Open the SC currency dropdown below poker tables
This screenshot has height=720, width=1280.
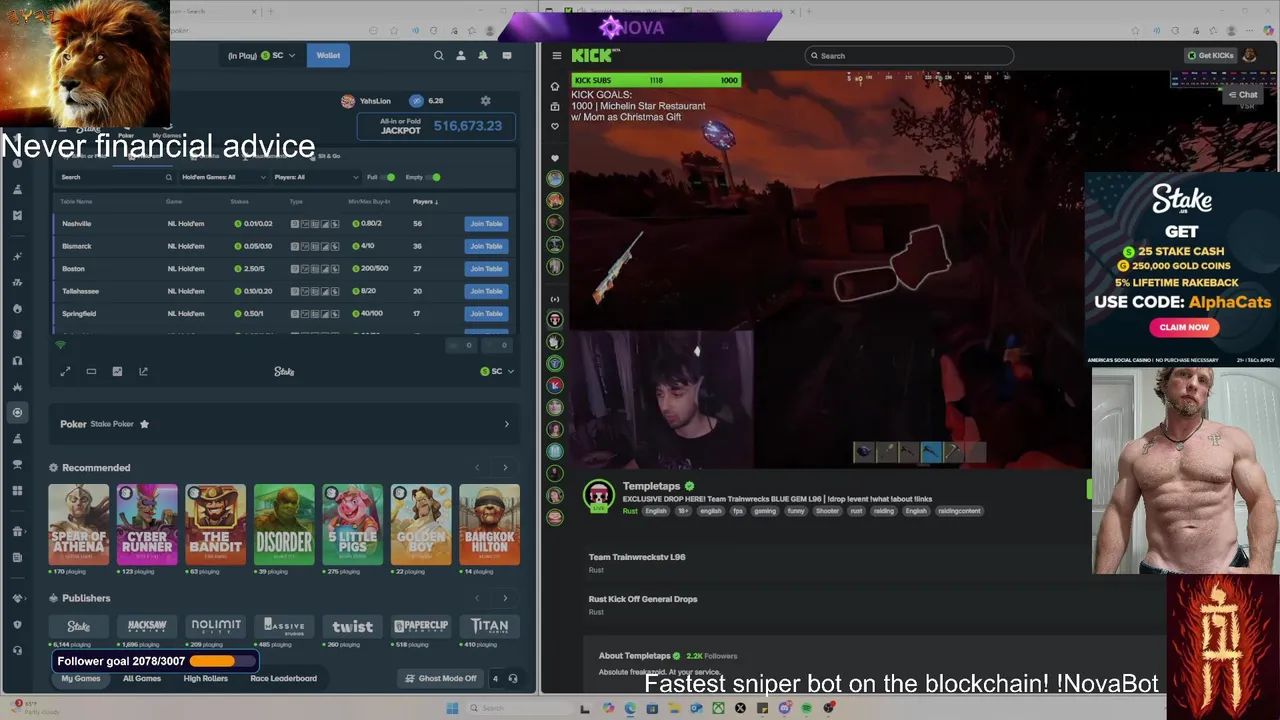(x=497, y=372)
